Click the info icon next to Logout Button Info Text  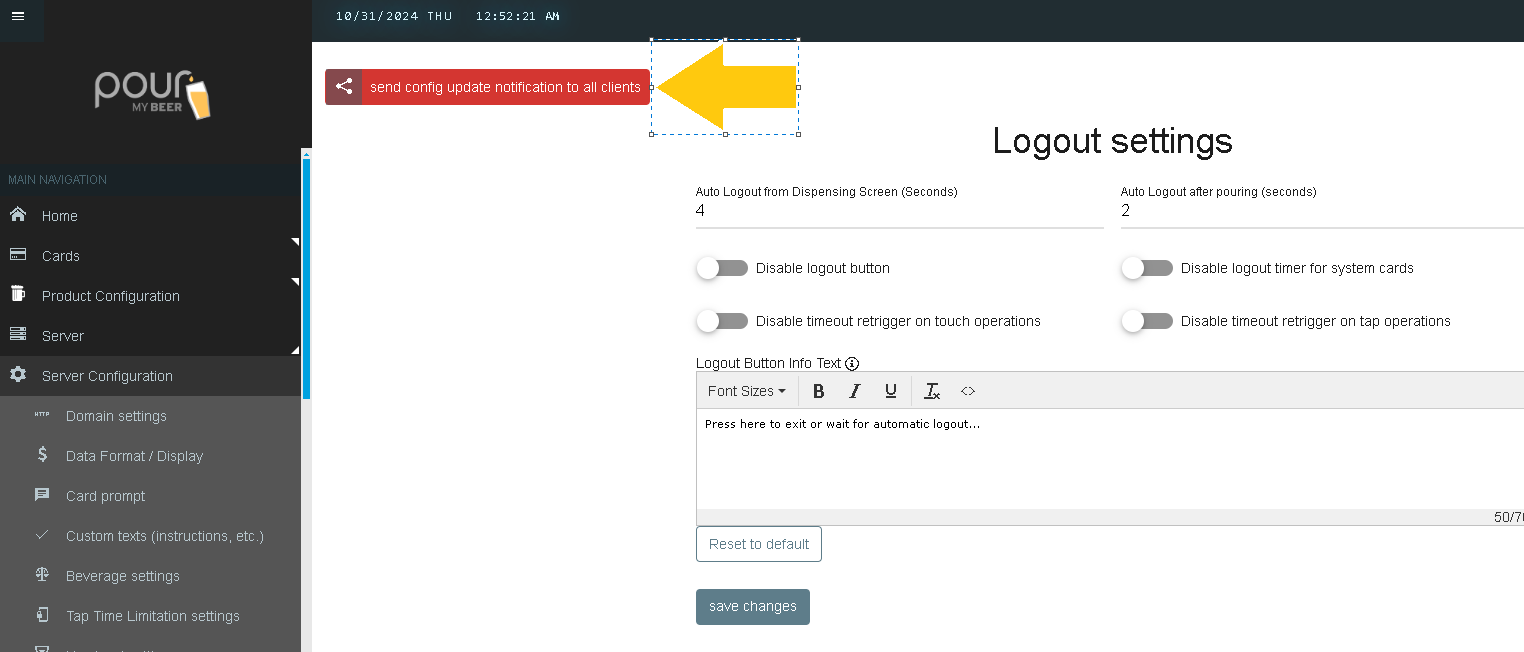(852, 364)
